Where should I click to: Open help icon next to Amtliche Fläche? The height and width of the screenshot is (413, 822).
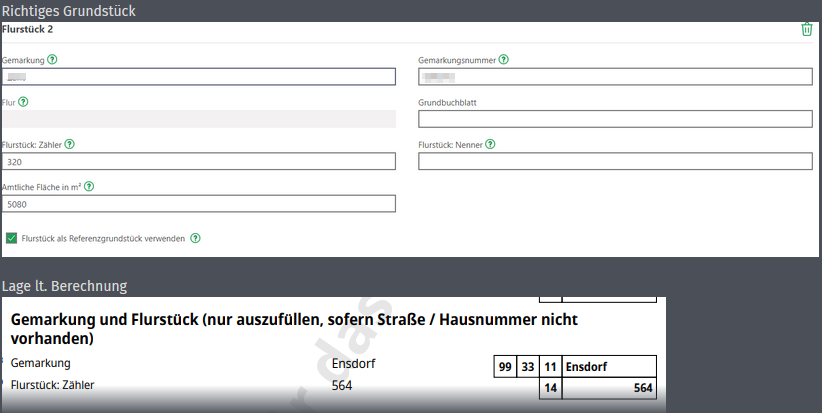(89, 187)
